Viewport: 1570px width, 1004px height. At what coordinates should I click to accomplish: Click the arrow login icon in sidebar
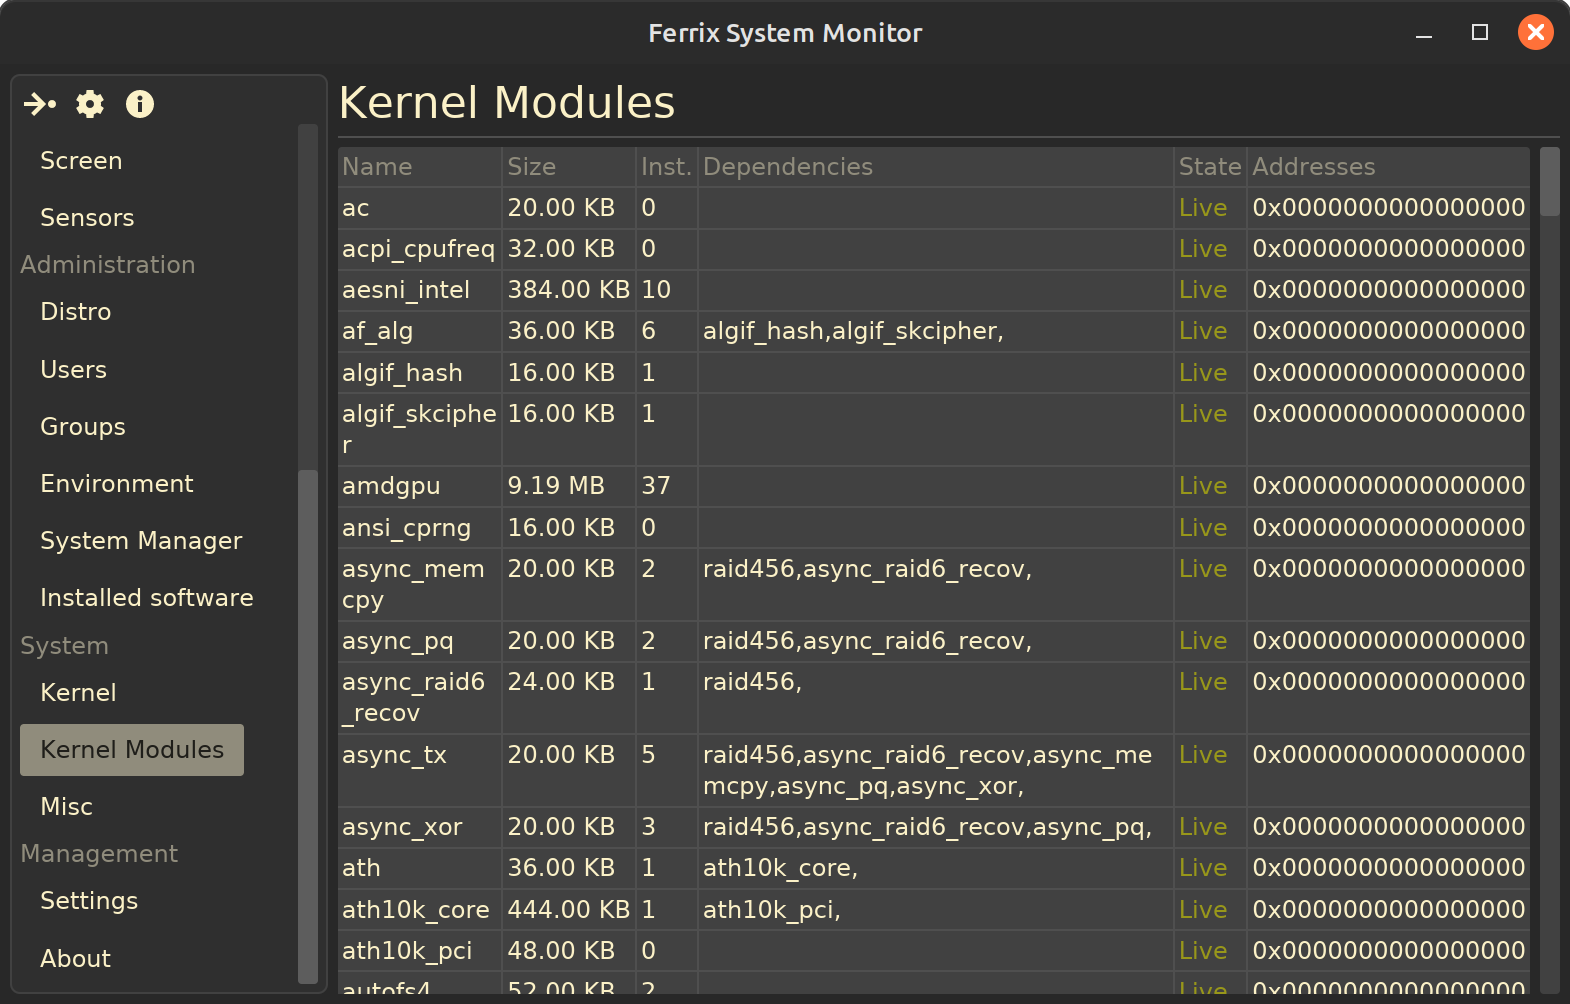coord(40,104)
